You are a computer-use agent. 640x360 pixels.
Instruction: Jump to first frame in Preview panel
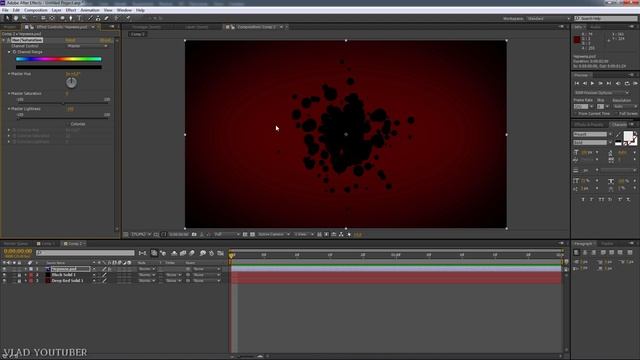pyautogui.click(x=577, y=83)
